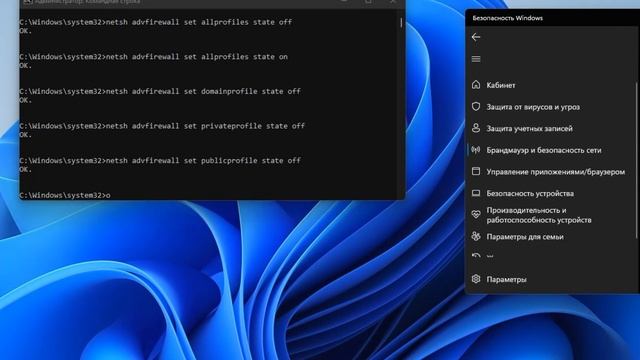640x360 pixels.
Task: Toggle the hamburger navigation menu icon
Action: tap(476, 59)
